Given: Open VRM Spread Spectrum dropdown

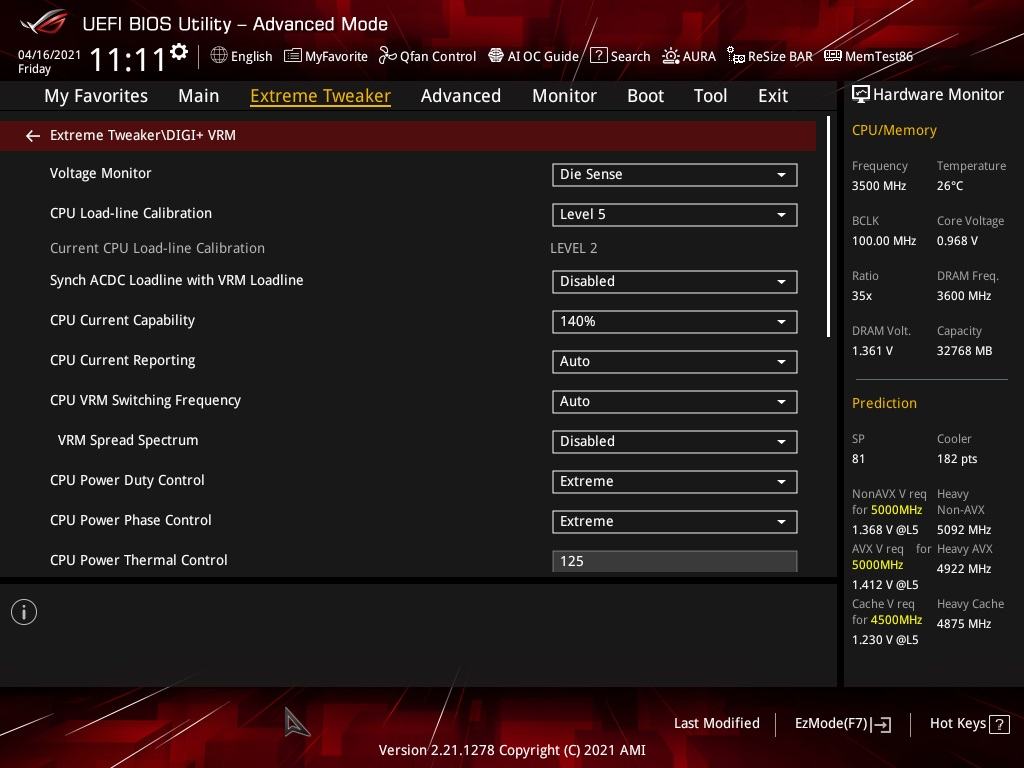Looking at the screenshot, I should pos(675,441).
